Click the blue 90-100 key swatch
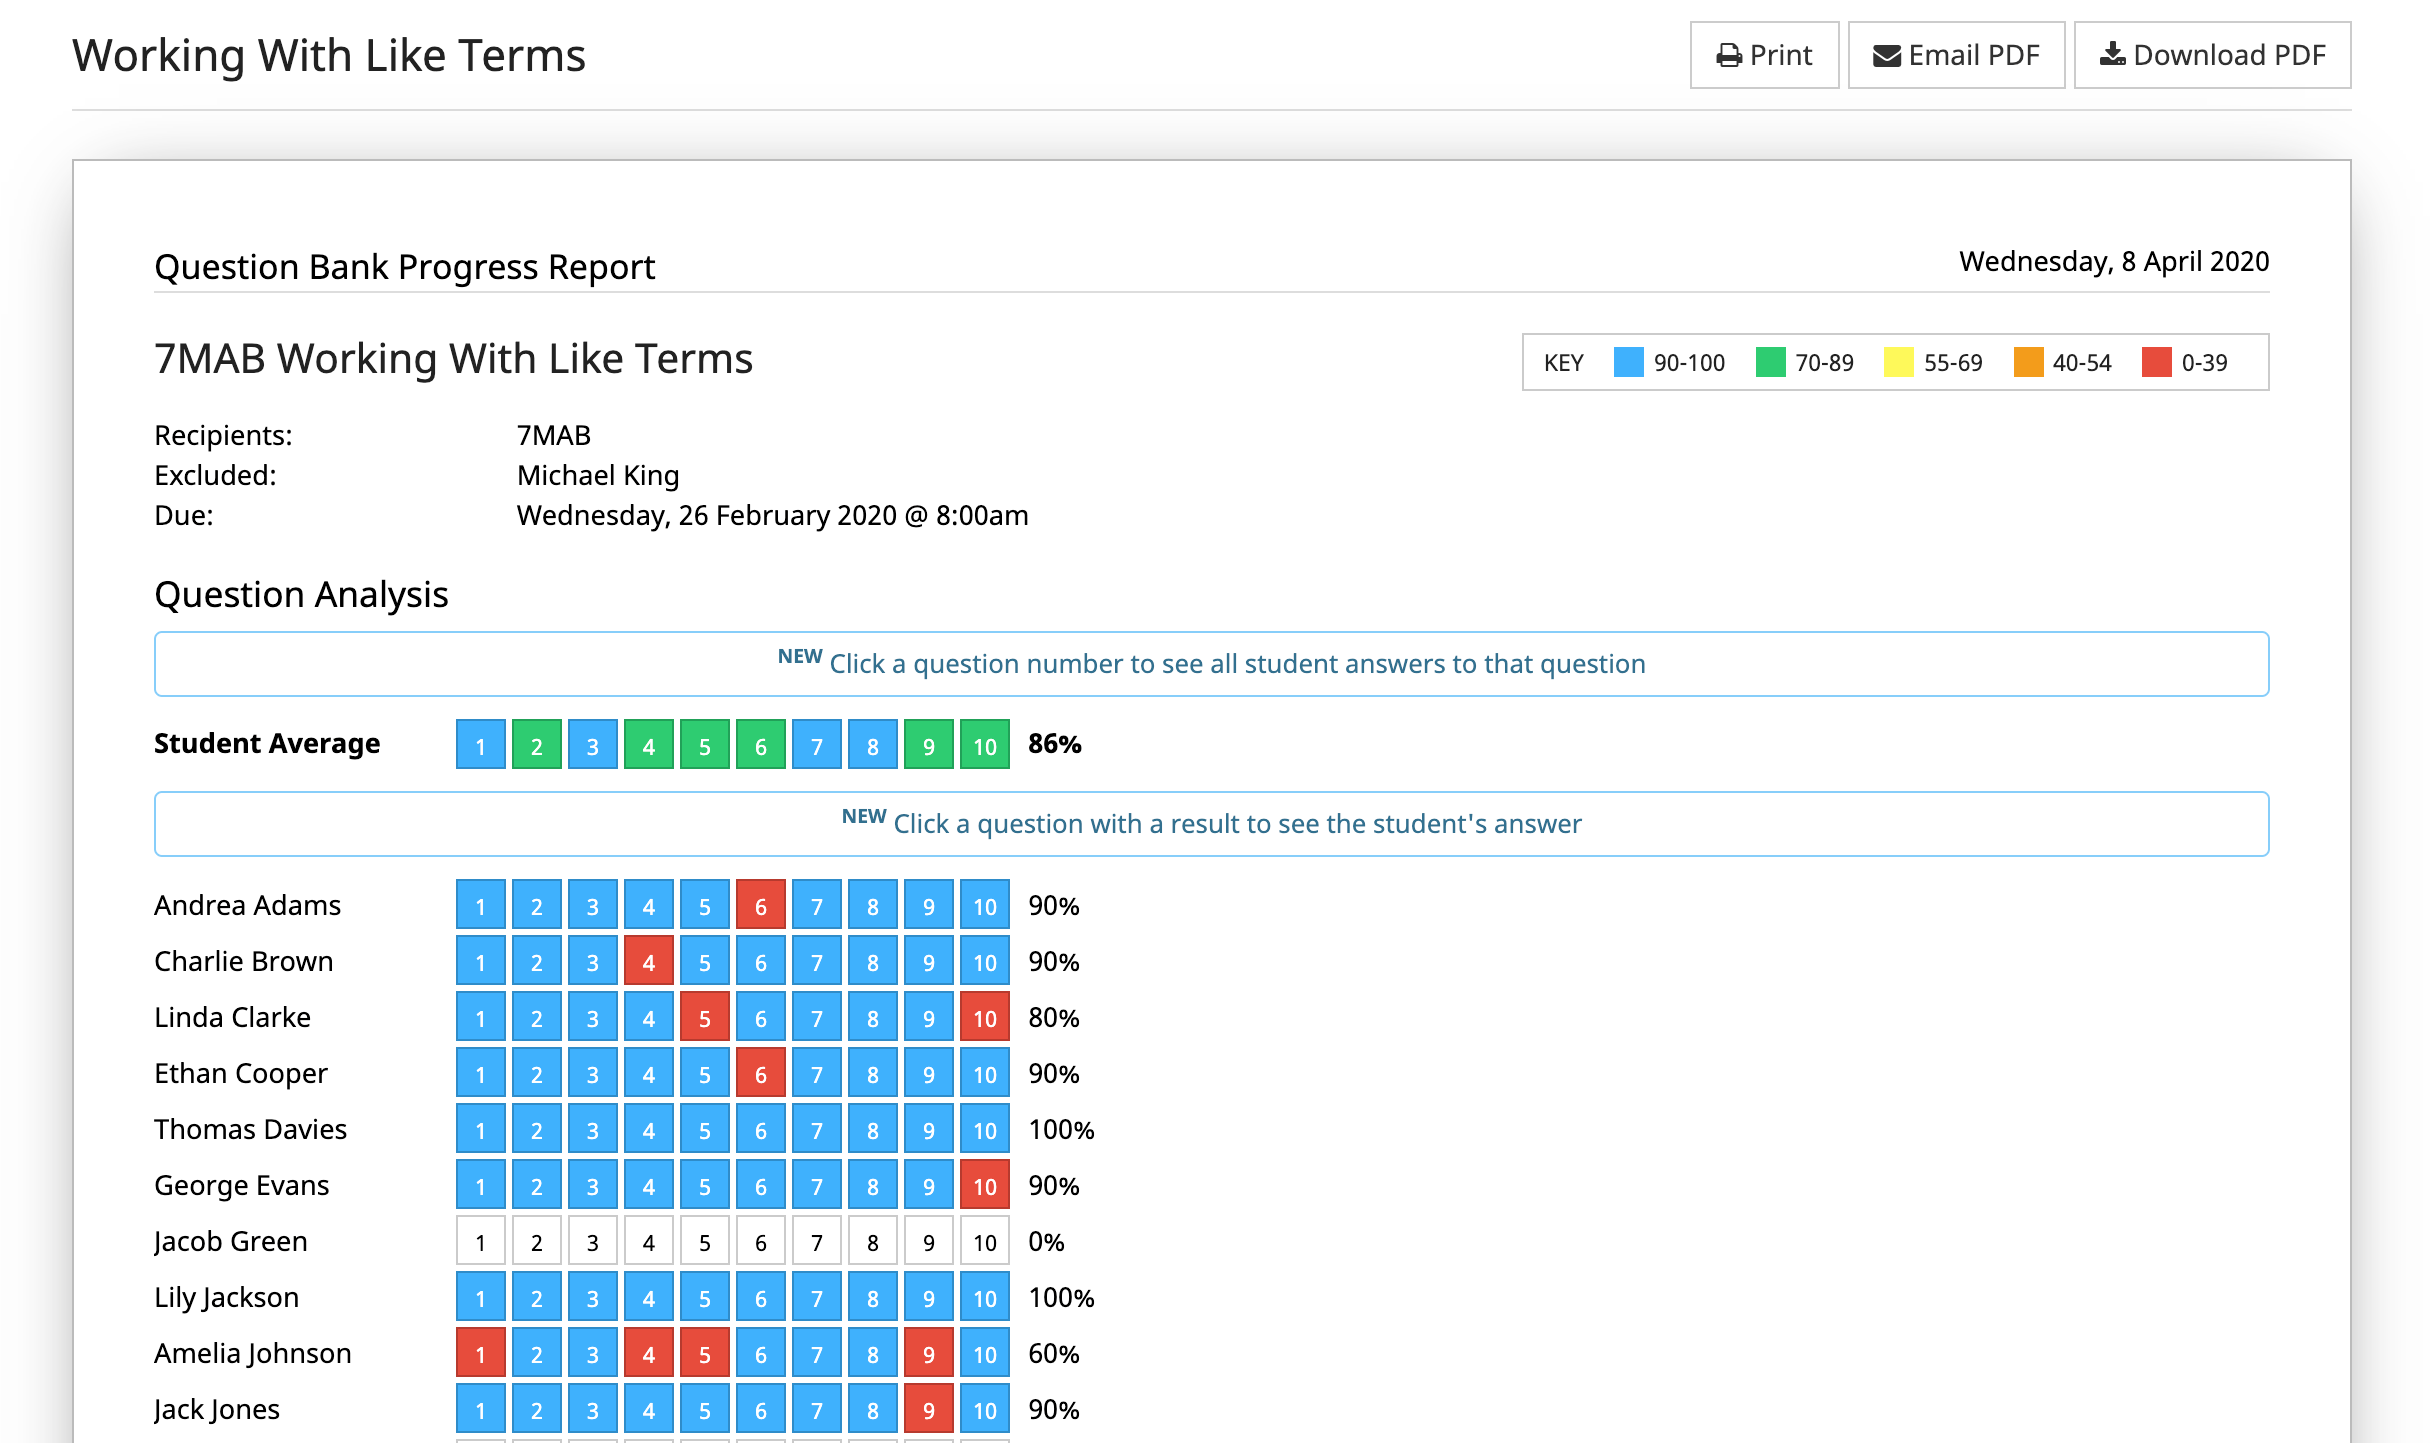Viewport: 2430px width, 1443px height. click(1628, 362)
